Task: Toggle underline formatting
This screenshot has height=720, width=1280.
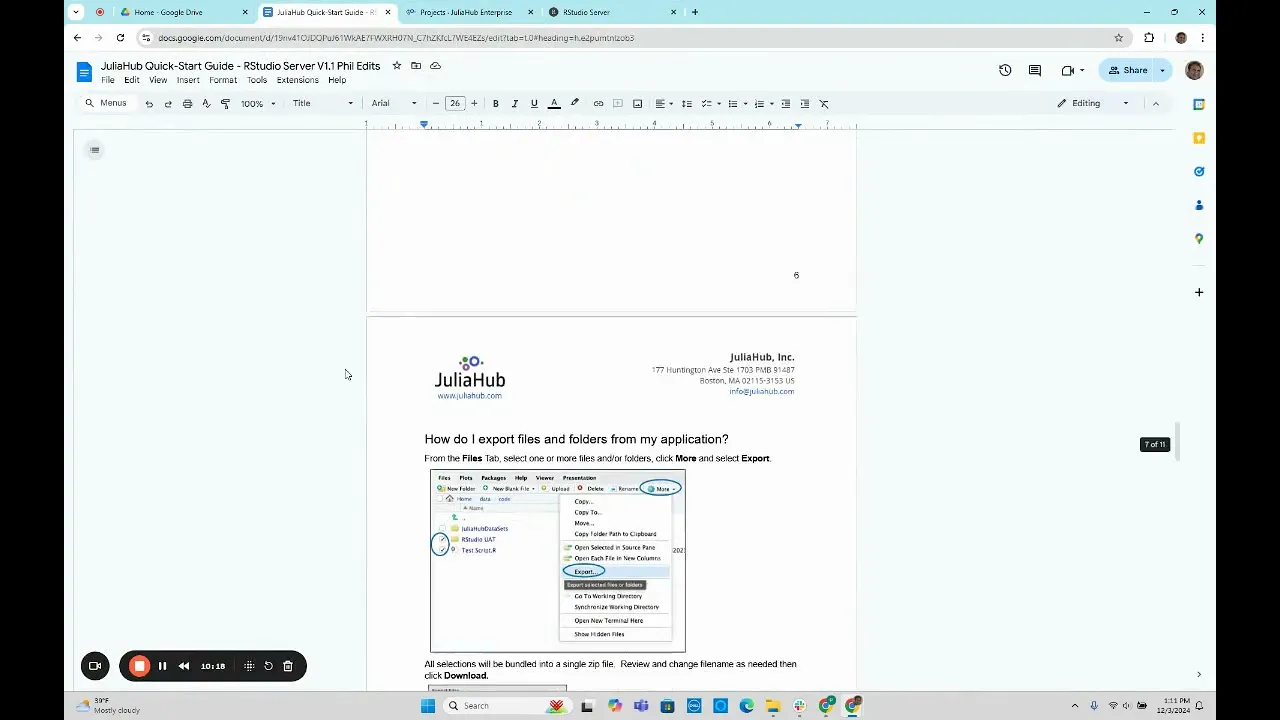Action: (534, 104)
